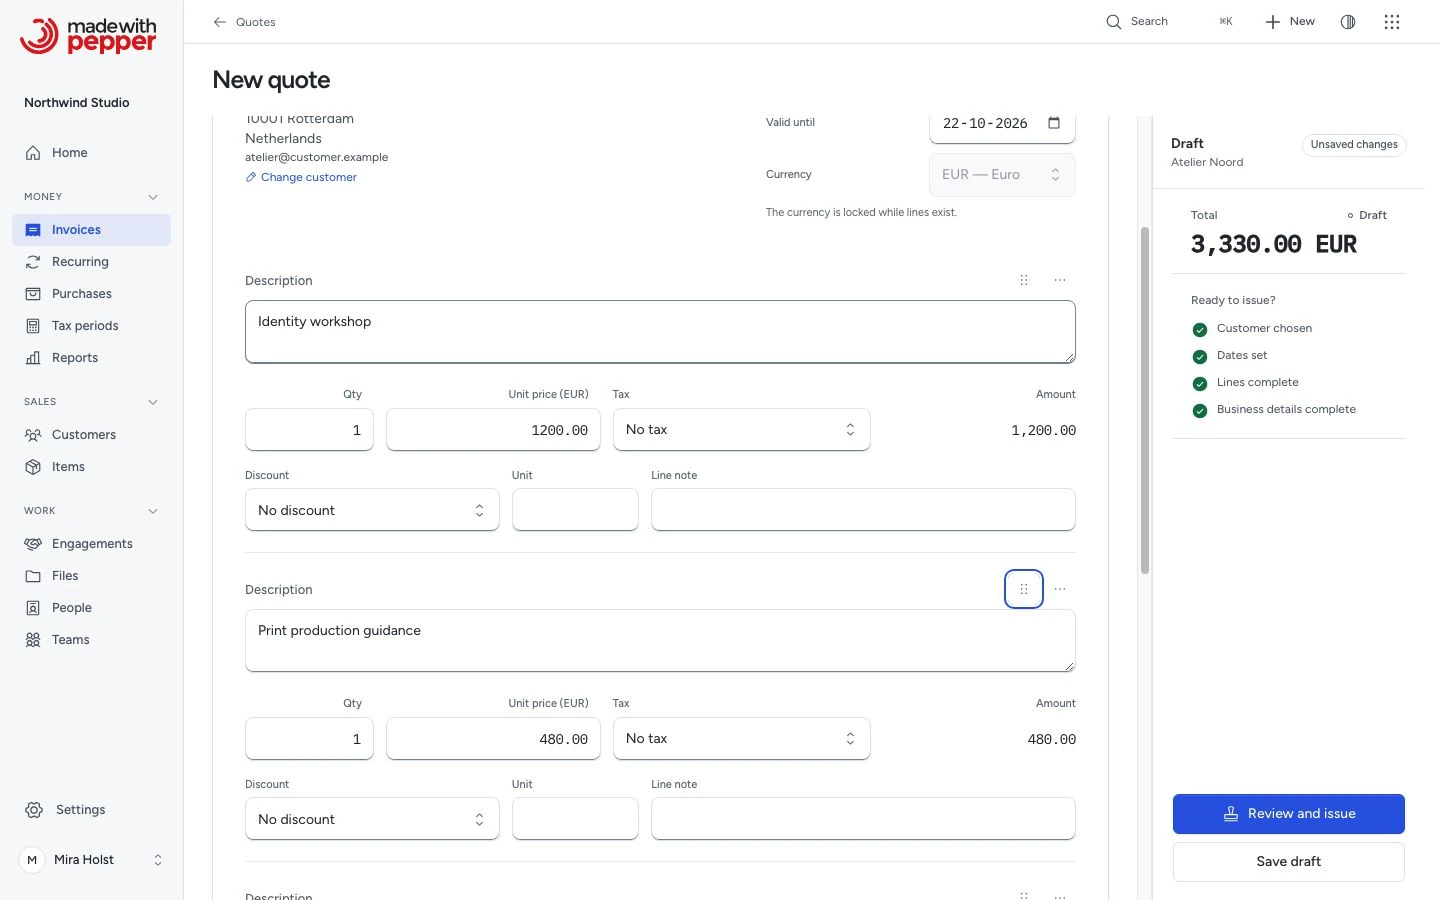Open Tax periods in sidebar

92,326
